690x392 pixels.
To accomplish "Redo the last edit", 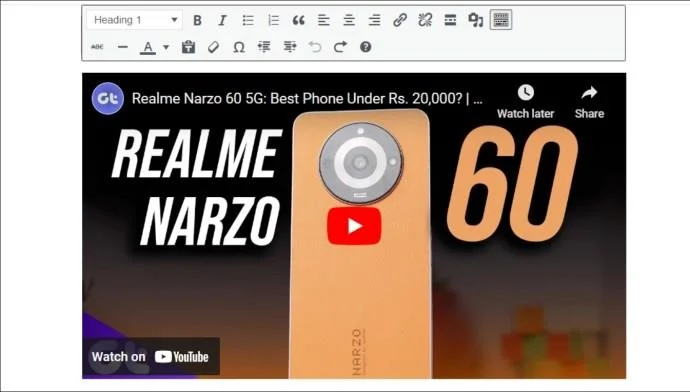I will [340, 47].
